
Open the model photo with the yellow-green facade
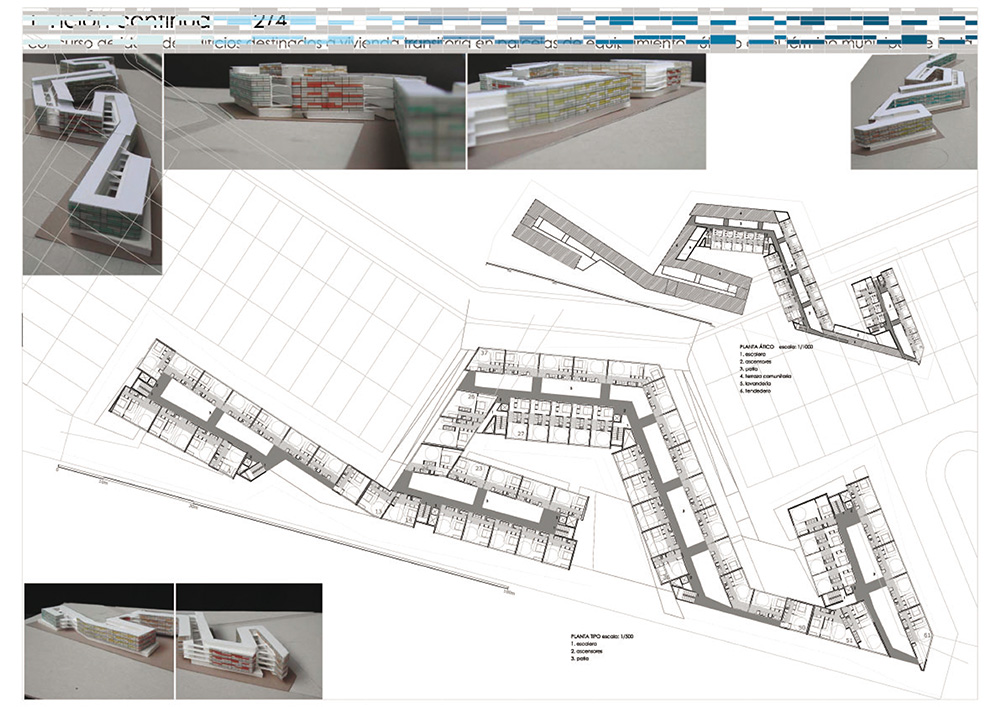click(587, 111)
